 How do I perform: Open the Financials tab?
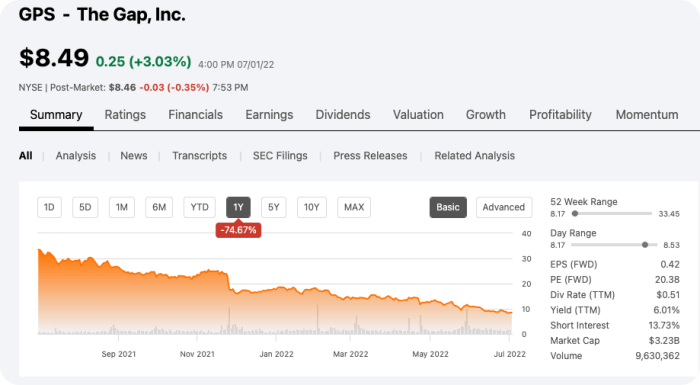196,115
